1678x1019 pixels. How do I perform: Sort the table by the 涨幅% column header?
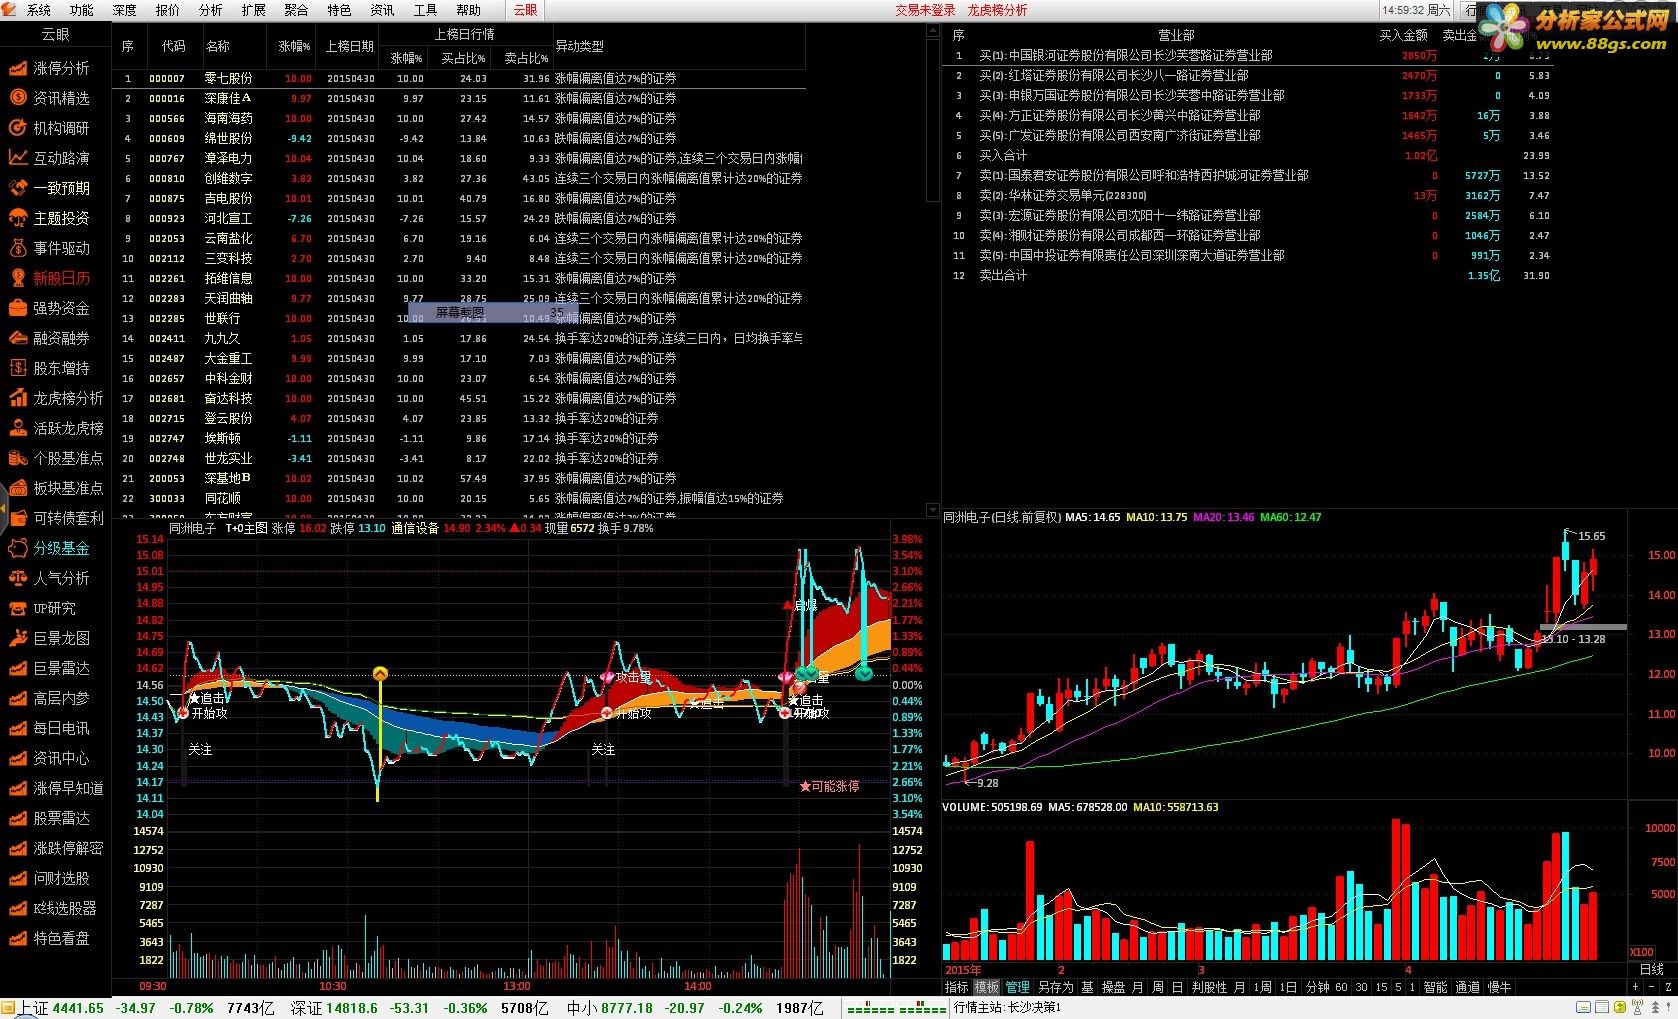(x=294, y=46)
